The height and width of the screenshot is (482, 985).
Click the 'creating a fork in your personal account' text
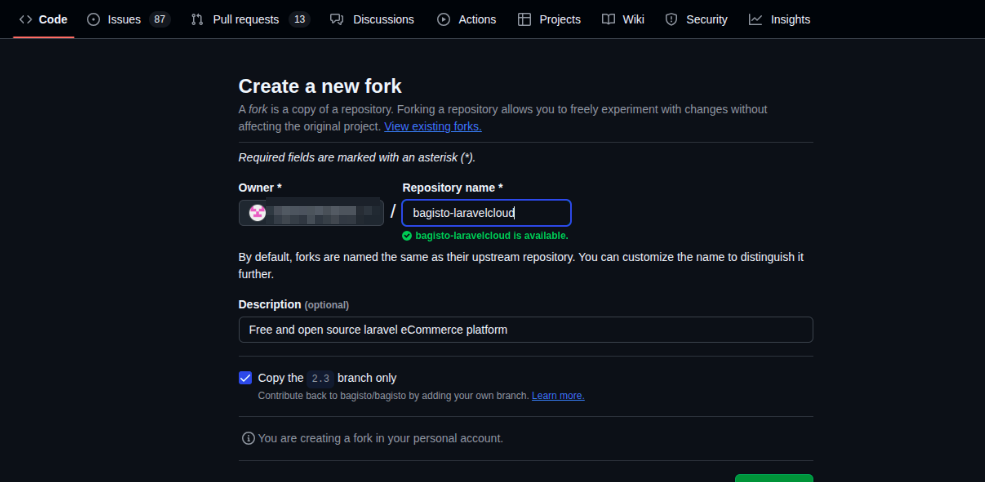pos(380,438)
